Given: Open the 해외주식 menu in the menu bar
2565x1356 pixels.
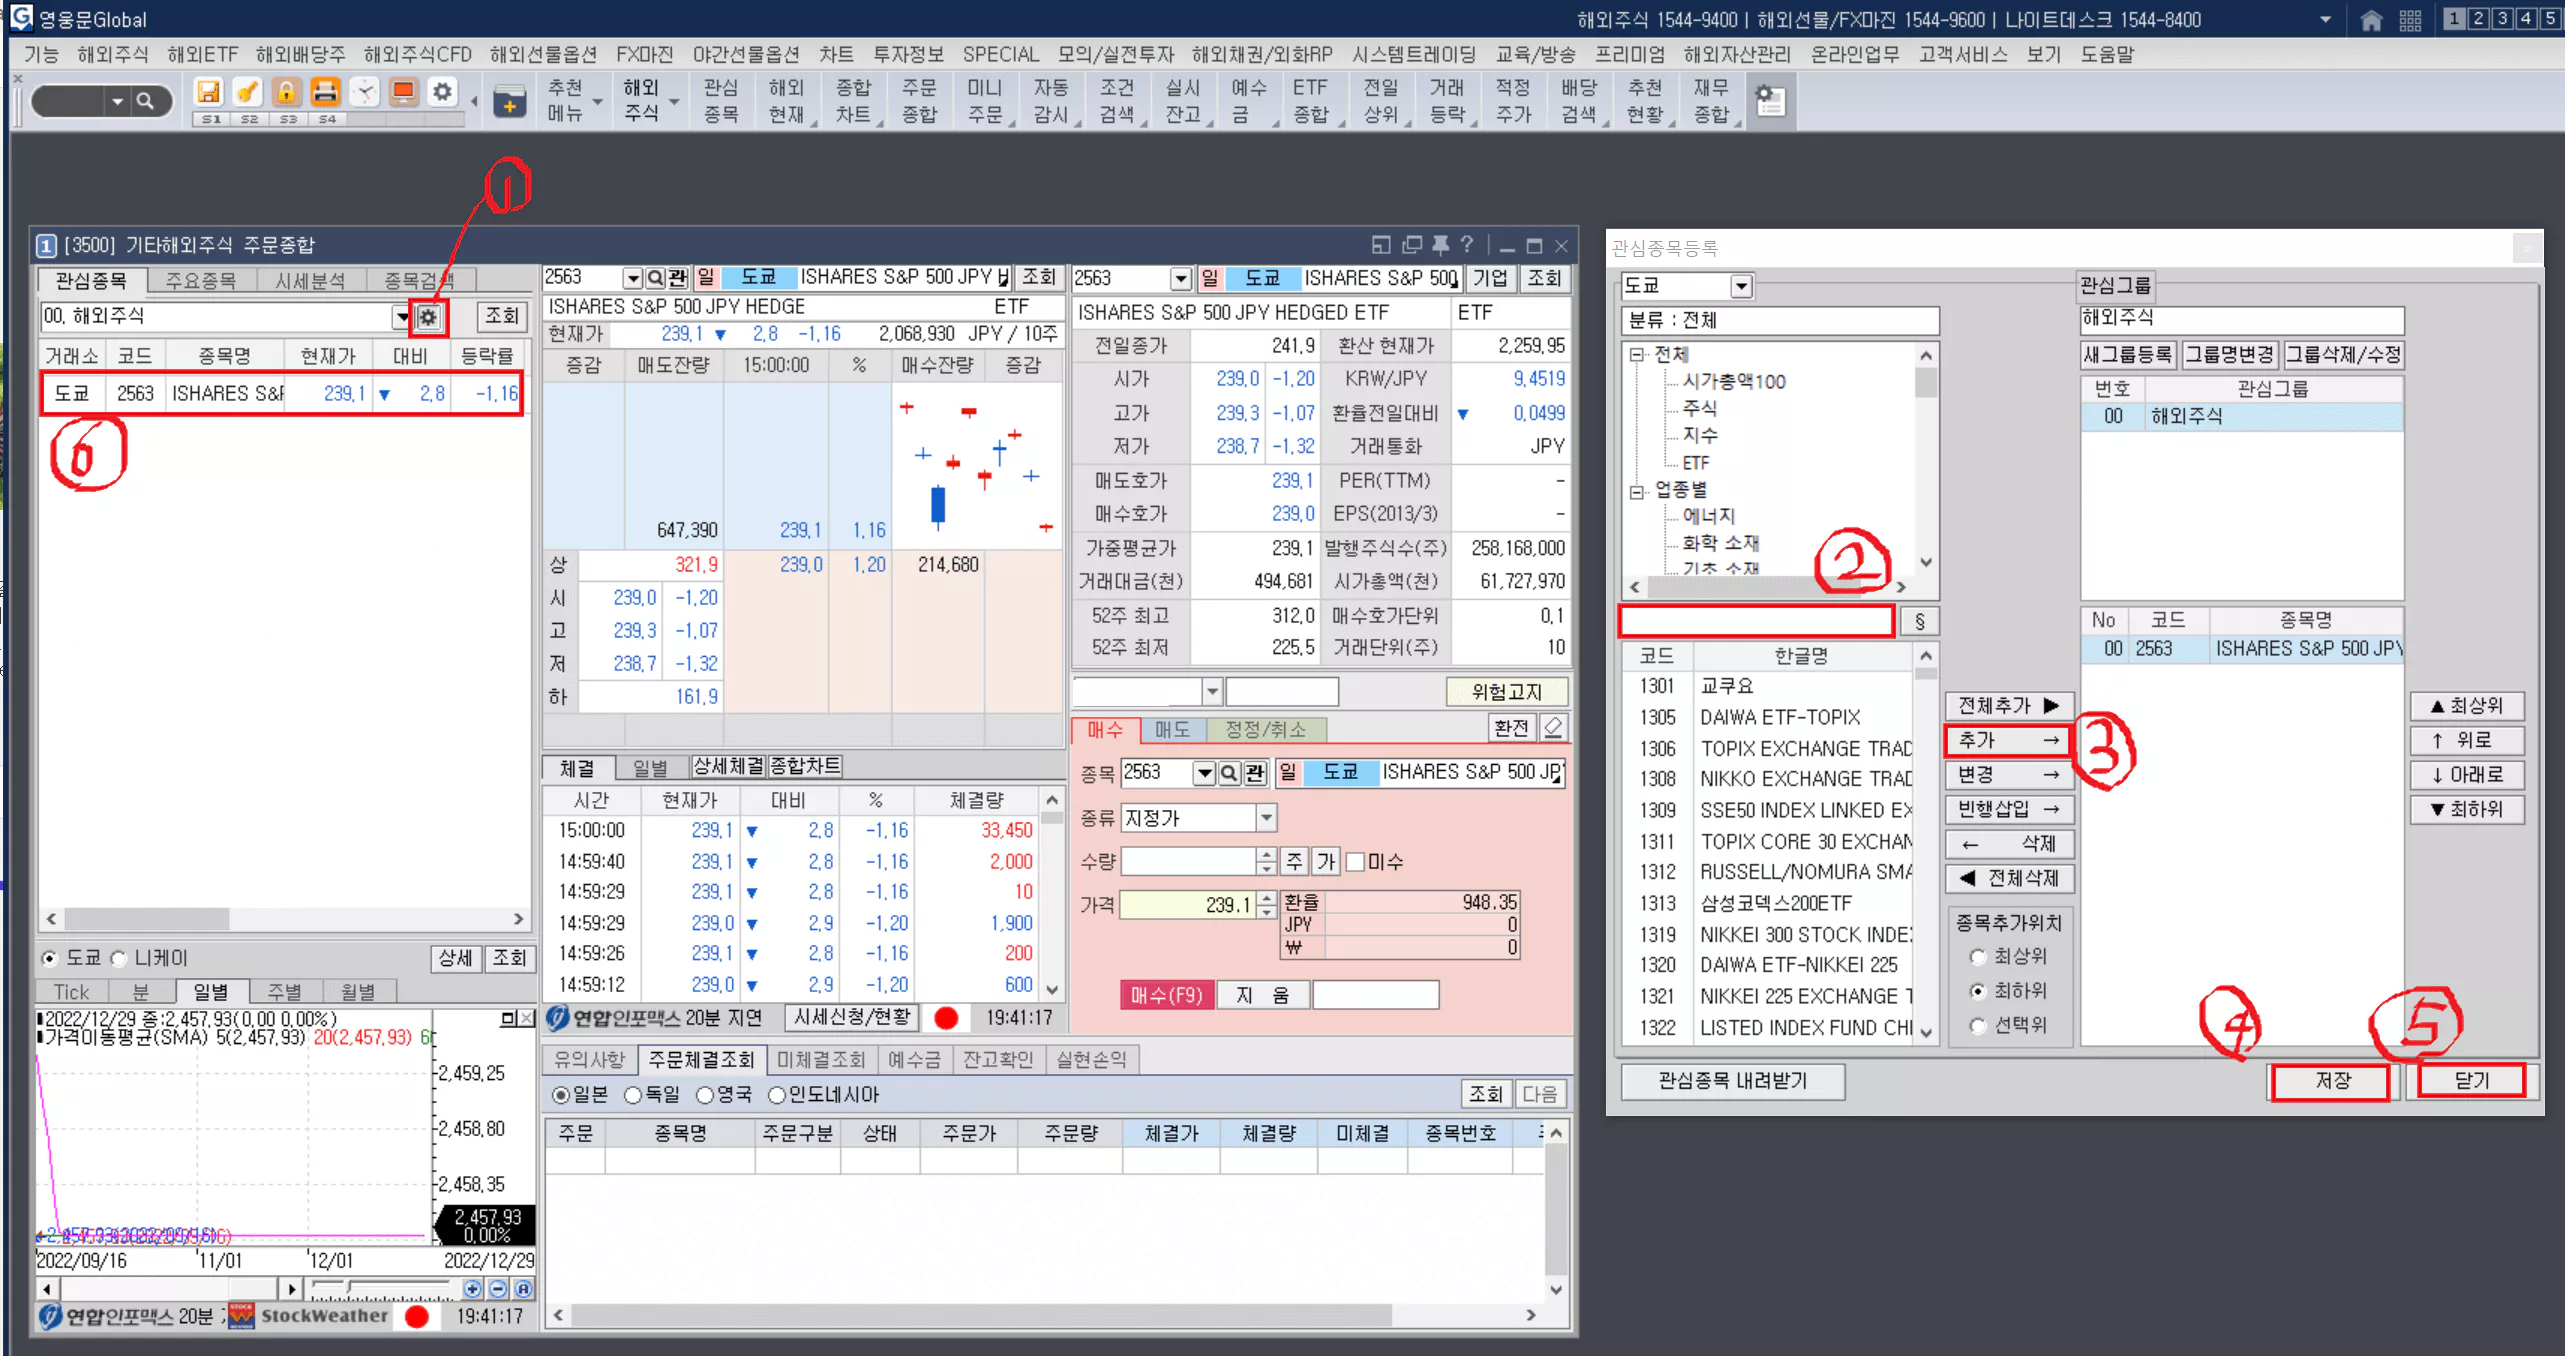Looking at the screenshot, I should 113,55.
